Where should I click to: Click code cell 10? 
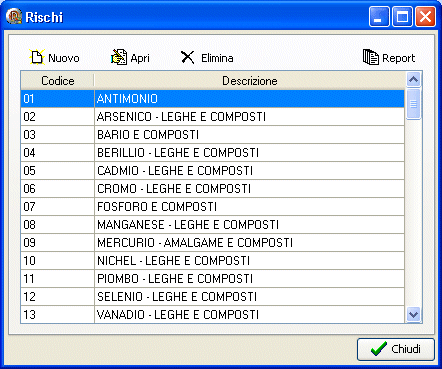pos(57,261)
